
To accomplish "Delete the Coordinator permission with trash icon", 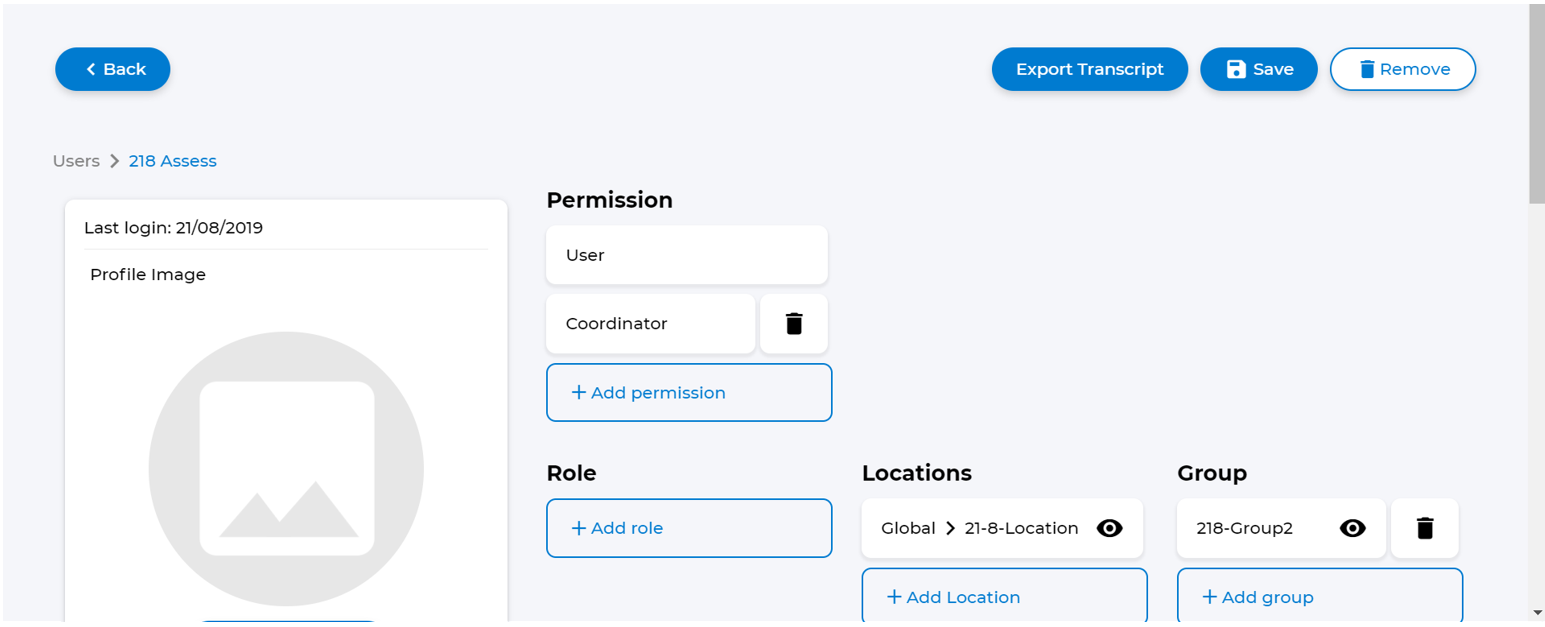I will [x=794, y=324].
